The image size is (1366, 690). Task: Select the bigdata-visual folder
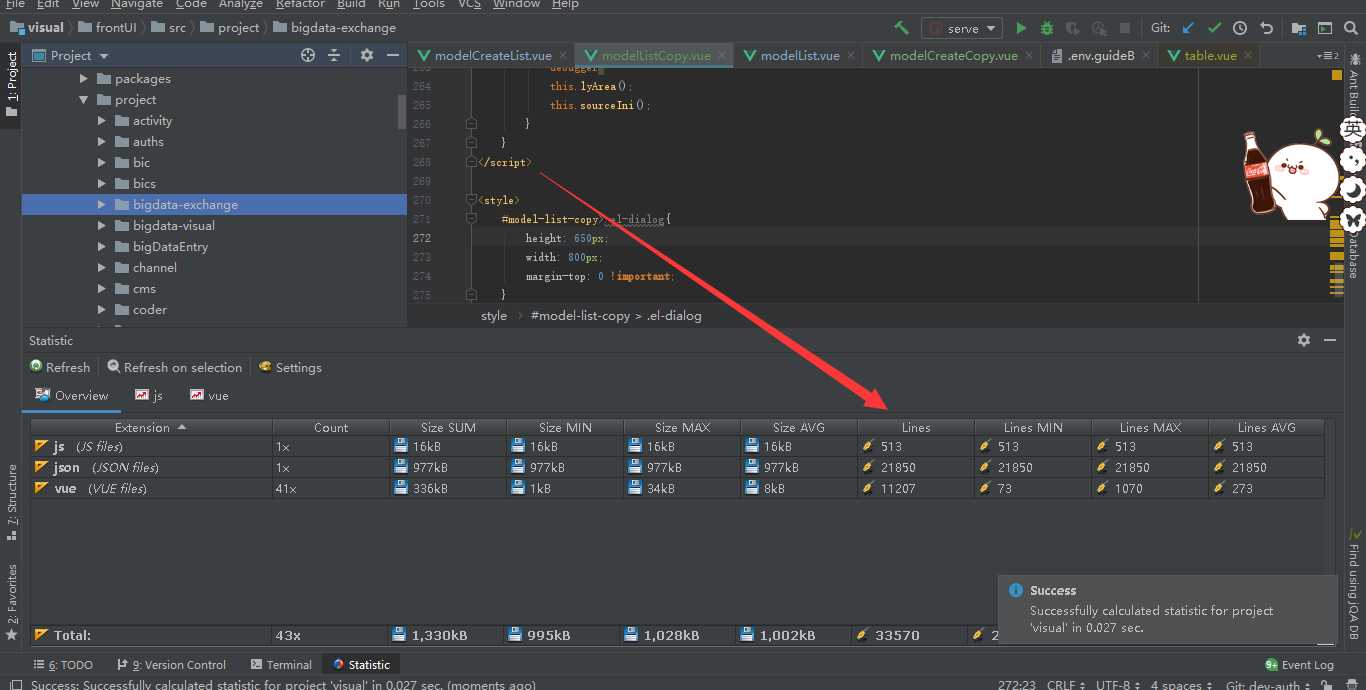click(173, 225)
